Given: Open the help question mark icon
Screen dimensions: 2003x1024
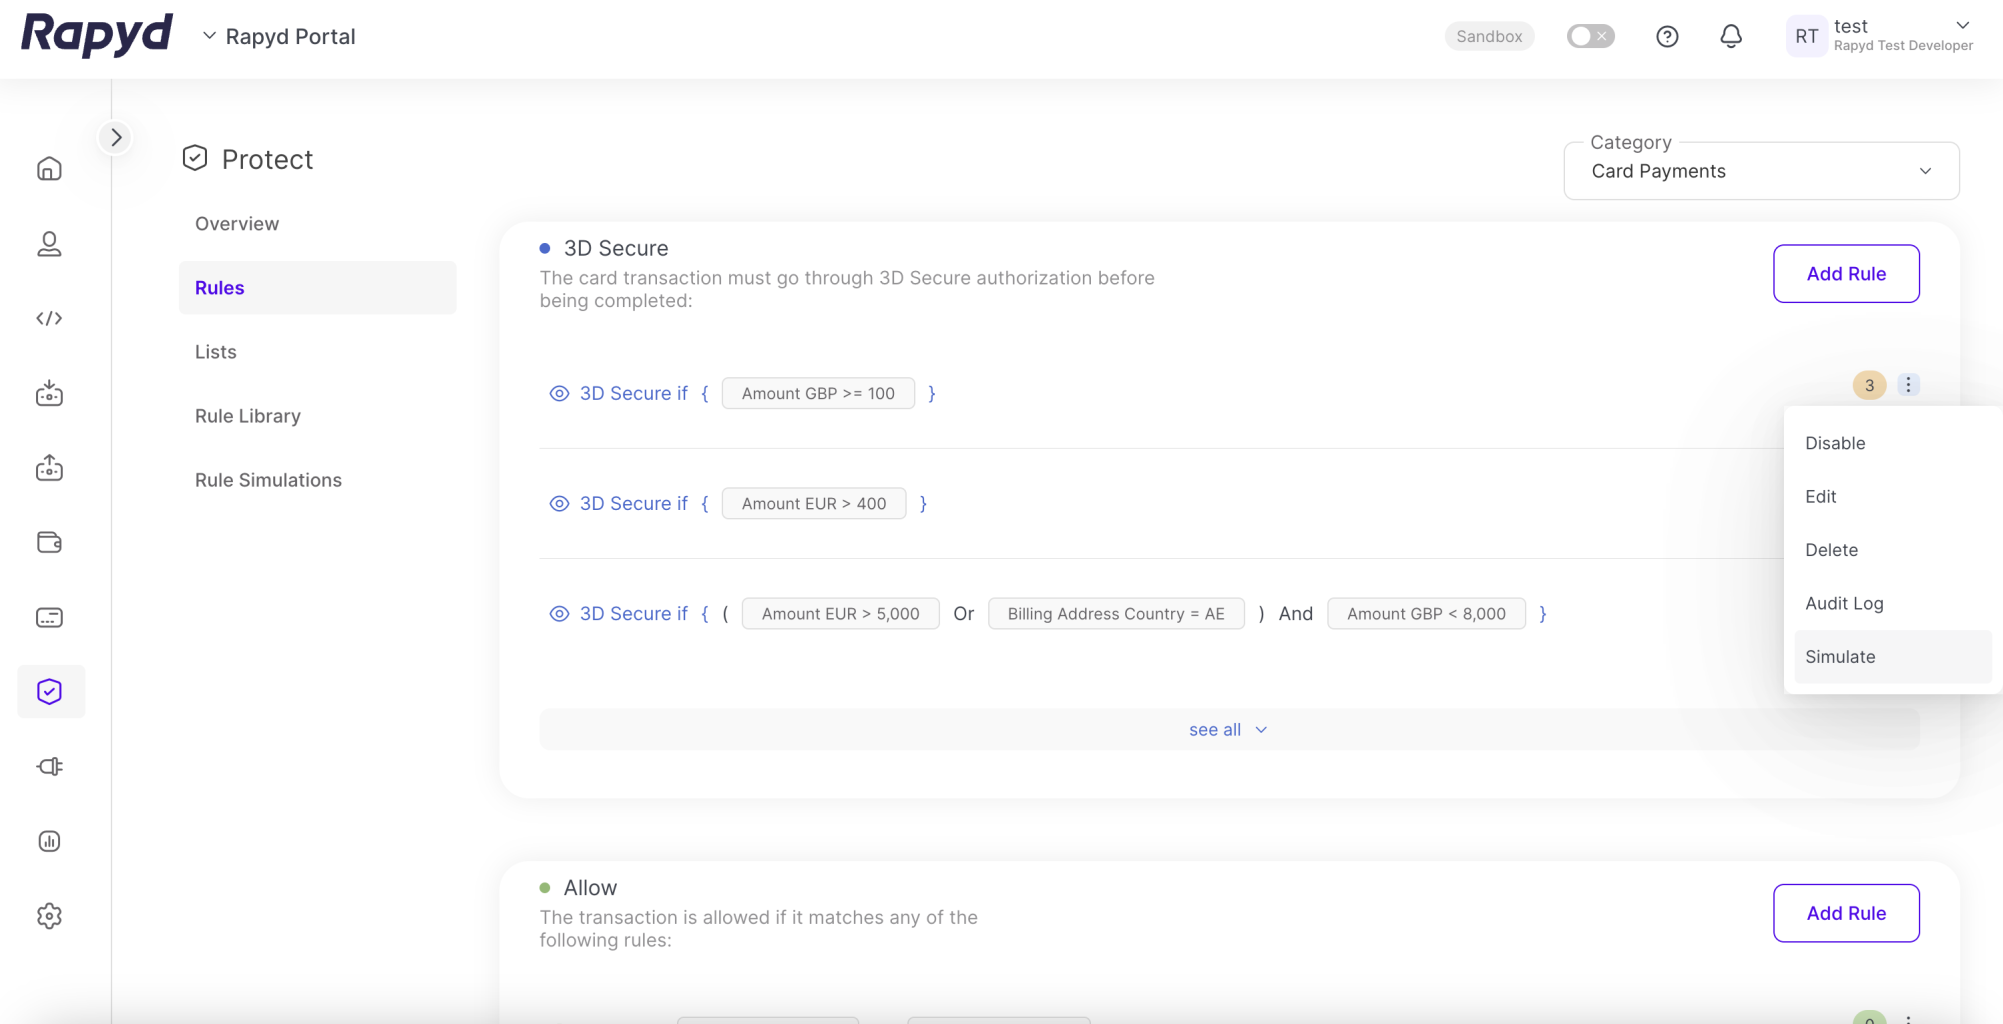Looking at the screenshot, I should click(1667, 37).
